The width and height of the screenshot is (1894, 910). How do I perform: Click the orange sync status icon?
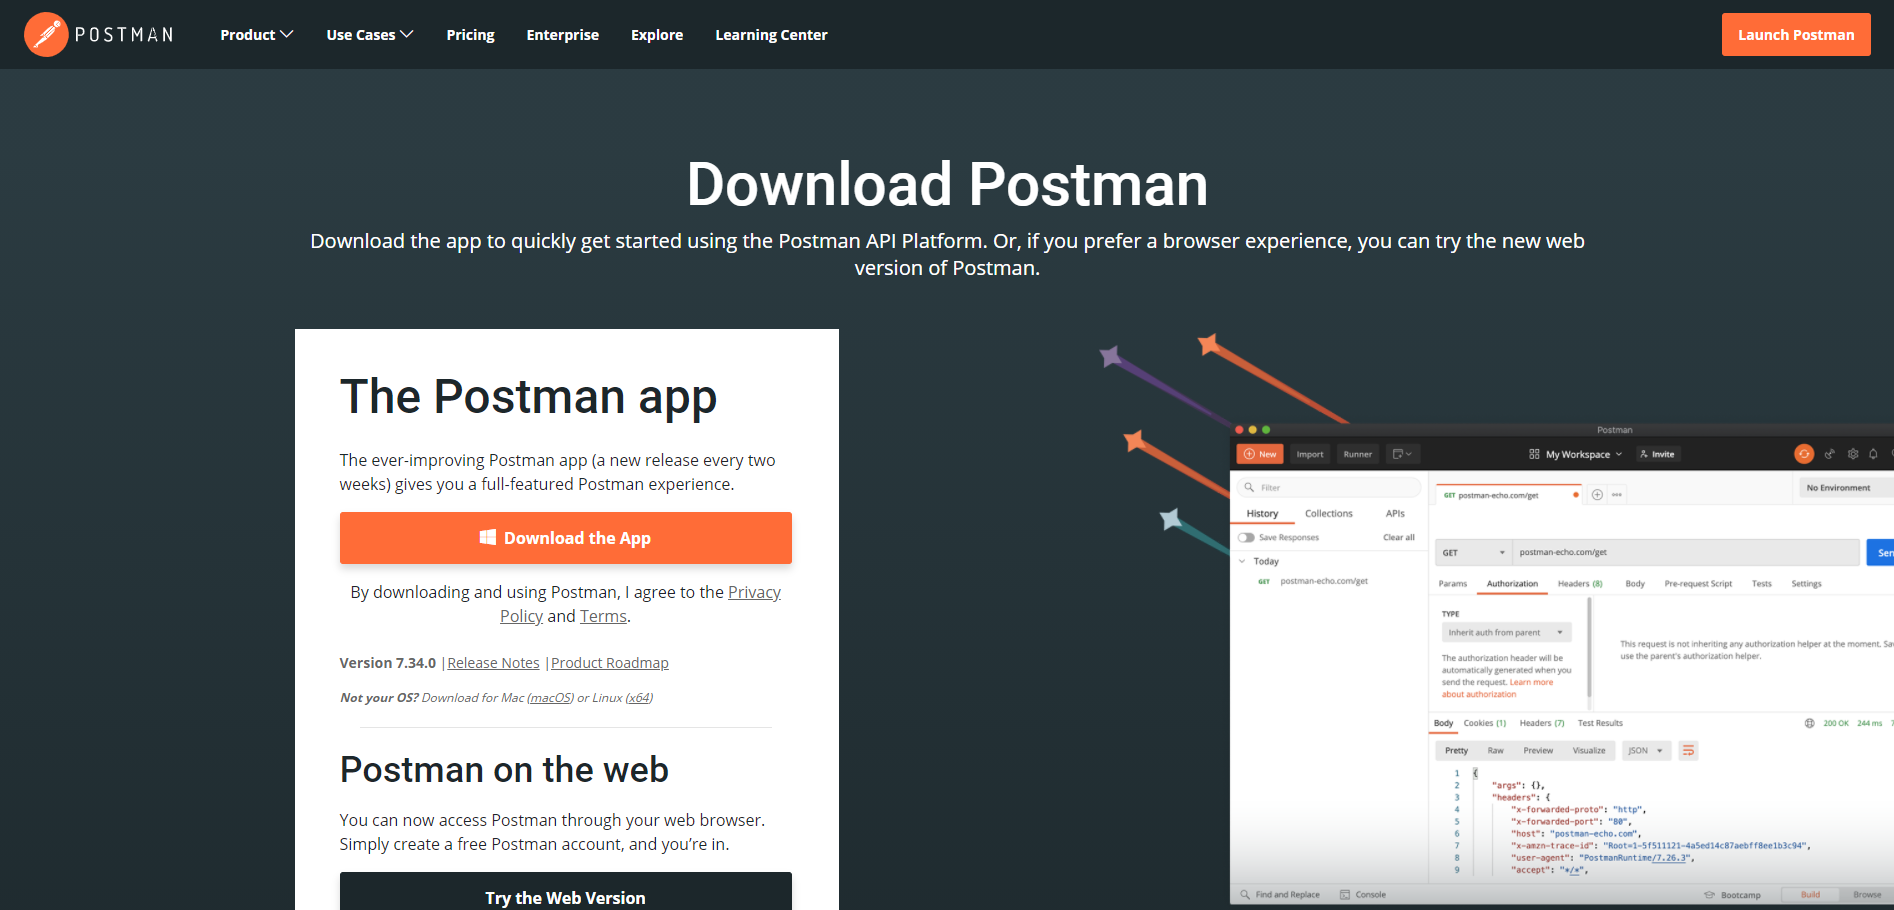pos(1804,454)
